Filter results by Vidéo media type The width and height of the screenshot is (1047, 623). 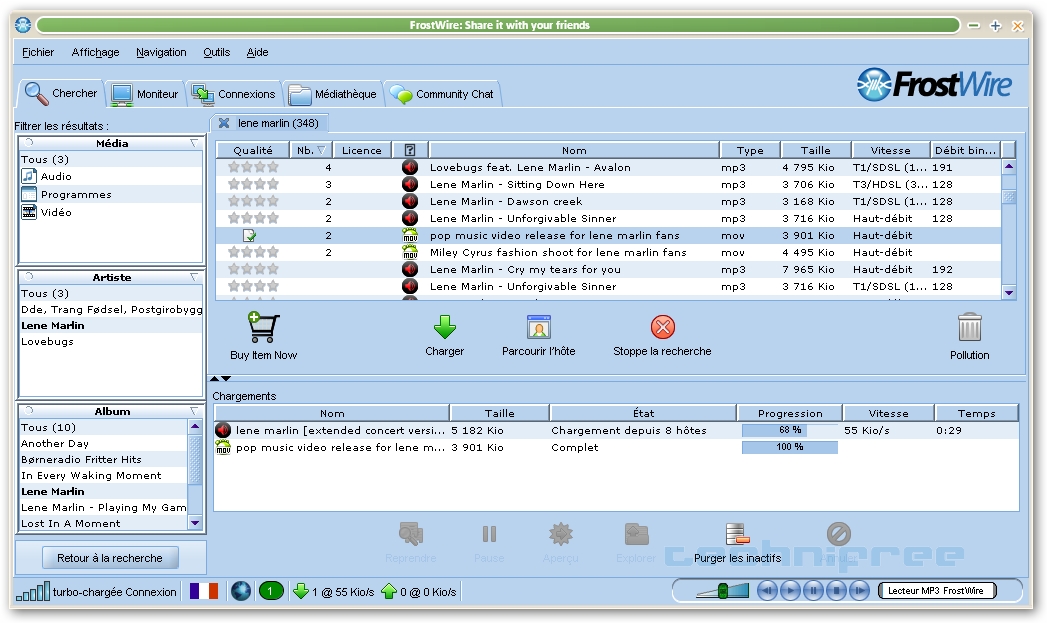click(56, 212)
